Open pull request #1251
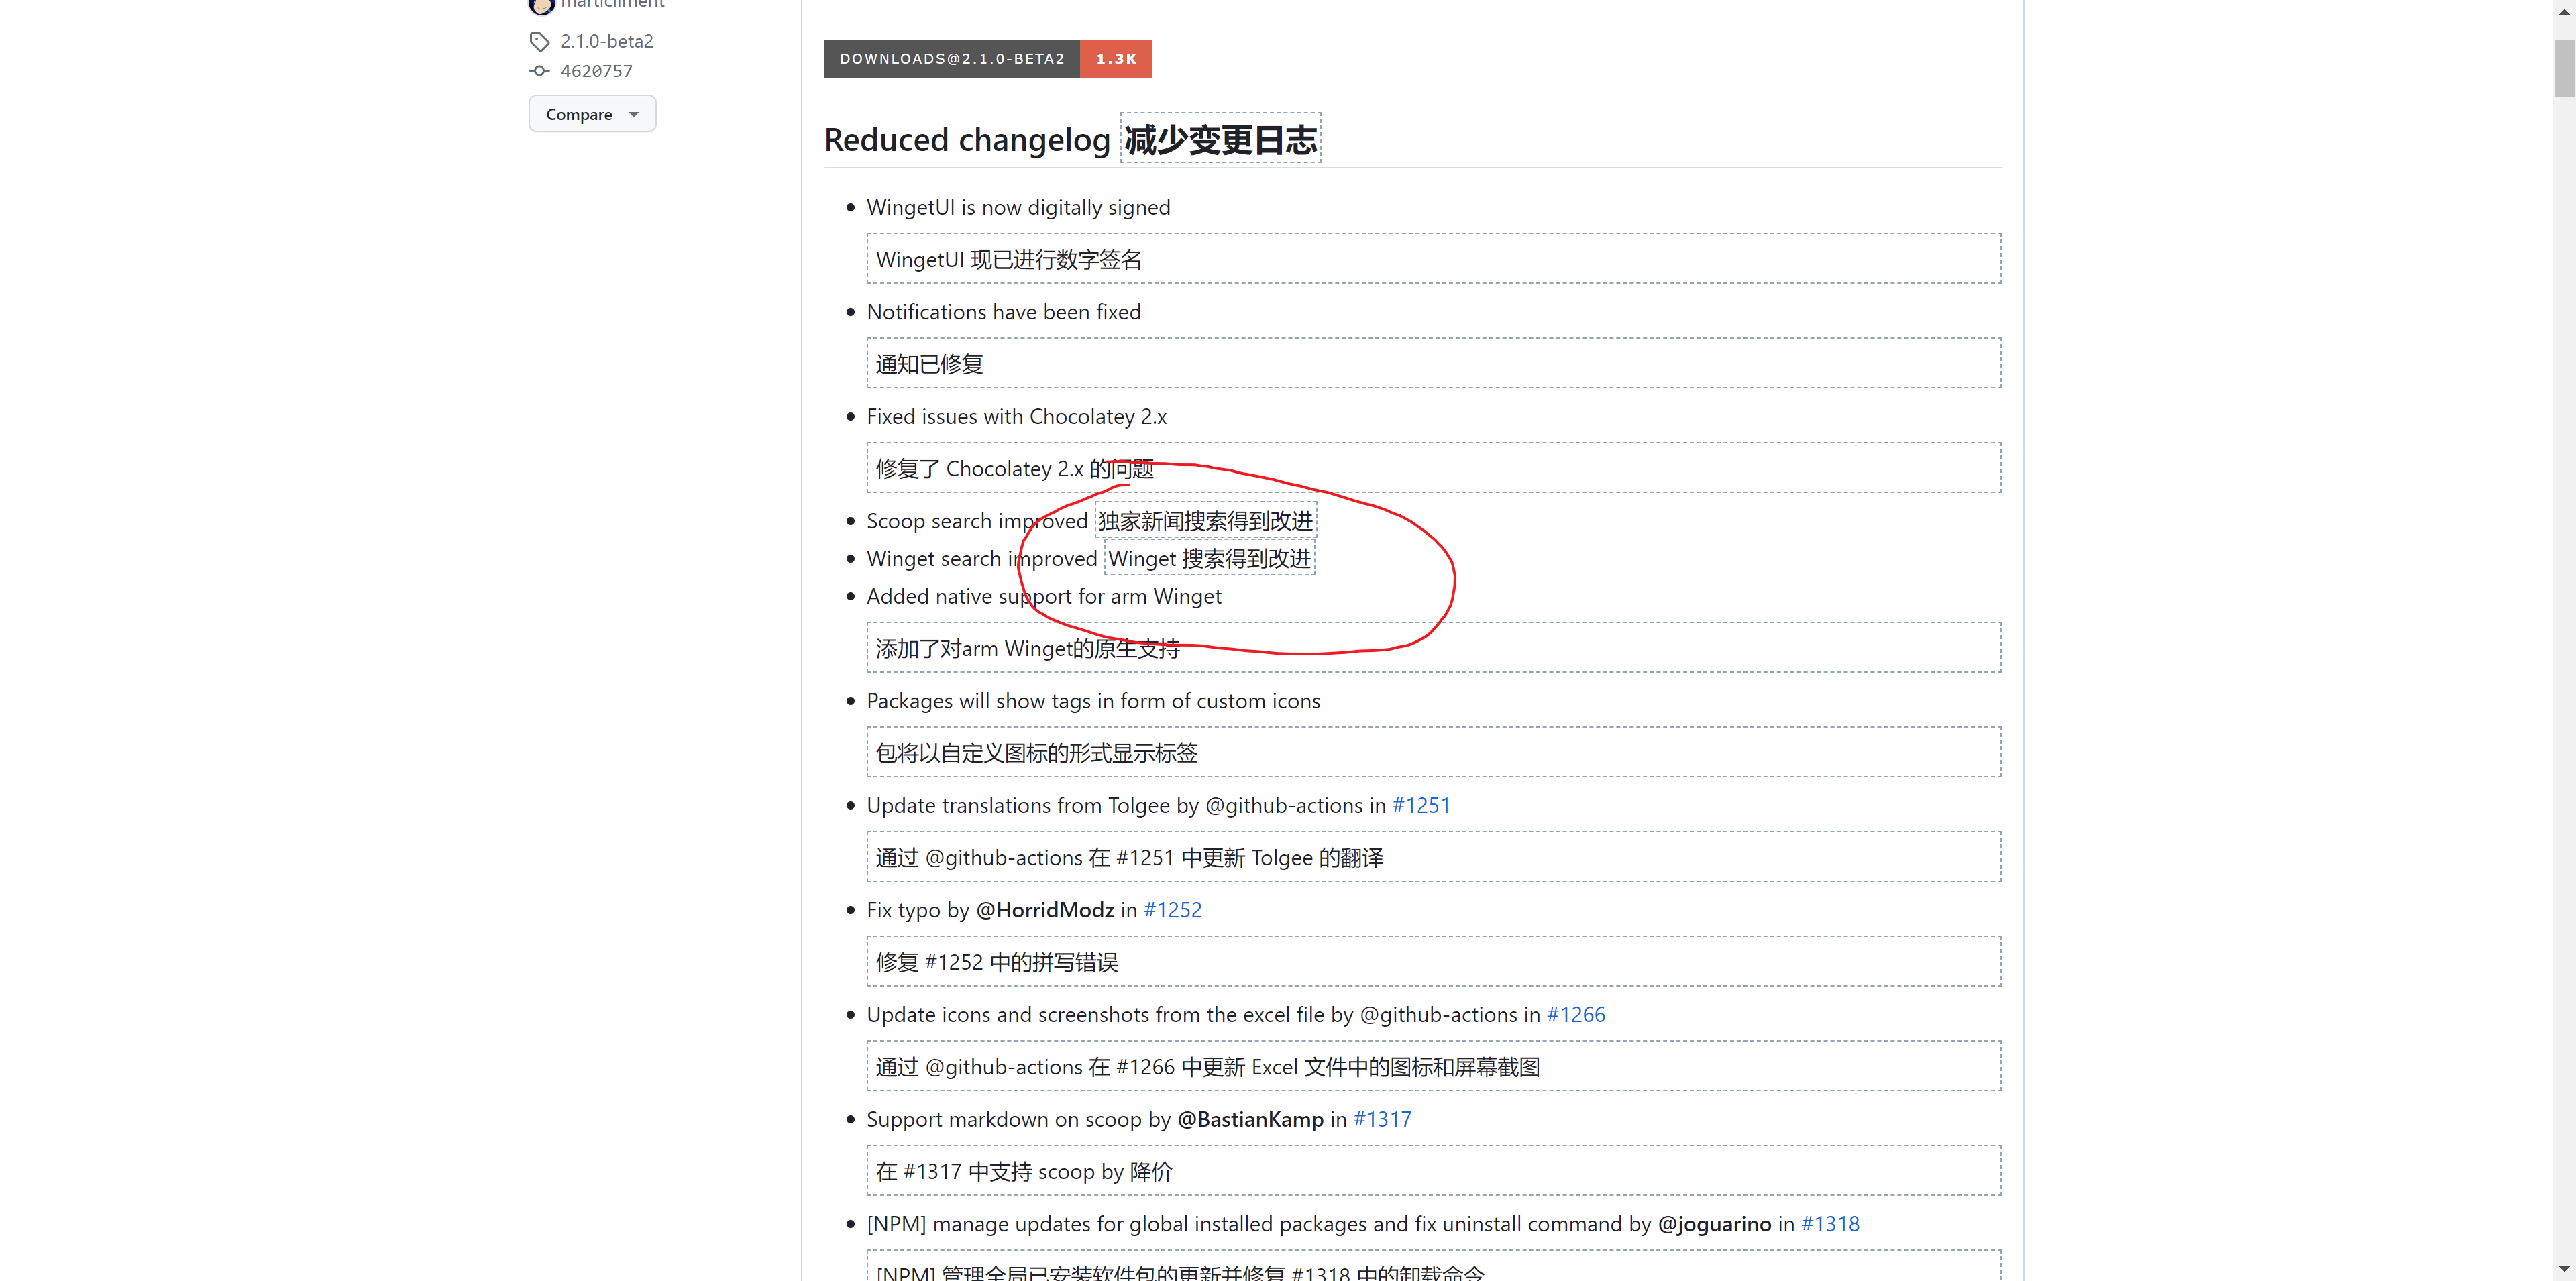 click(1421, 805)
